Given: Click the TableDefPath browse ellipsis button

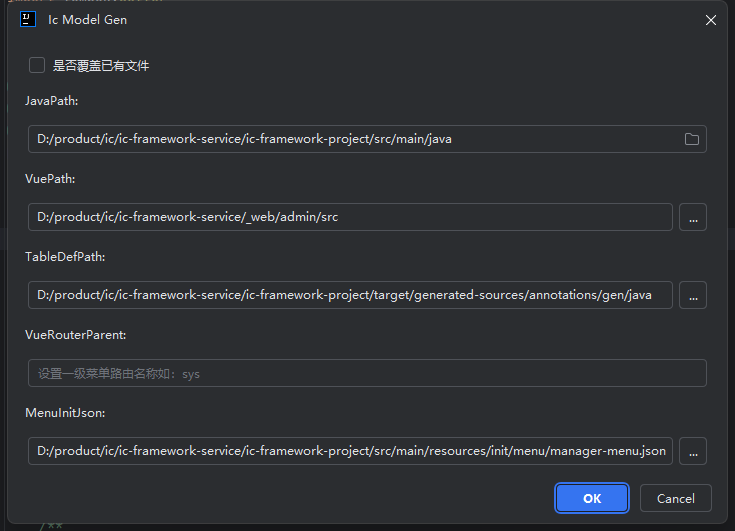Looking at the screenshot, I should (x=693, y=295).
